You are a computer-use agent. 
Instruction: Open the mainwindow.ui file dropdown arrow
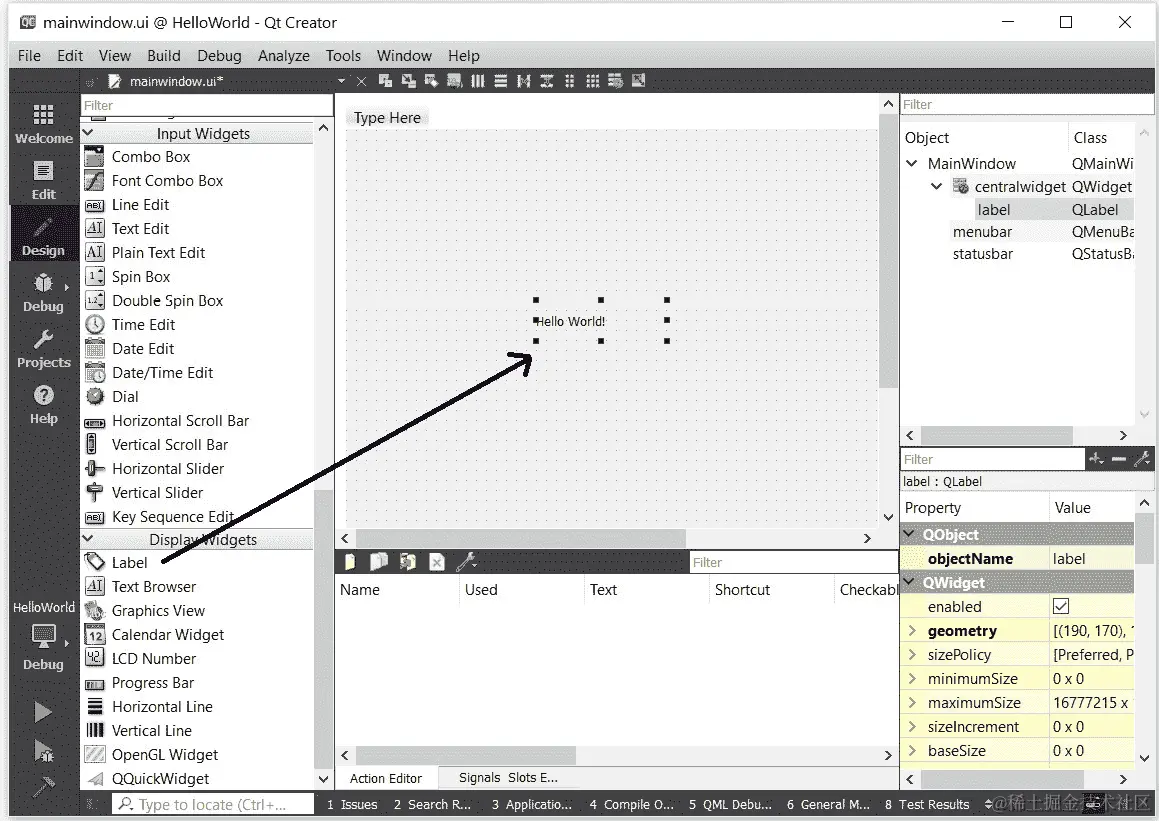341,81
